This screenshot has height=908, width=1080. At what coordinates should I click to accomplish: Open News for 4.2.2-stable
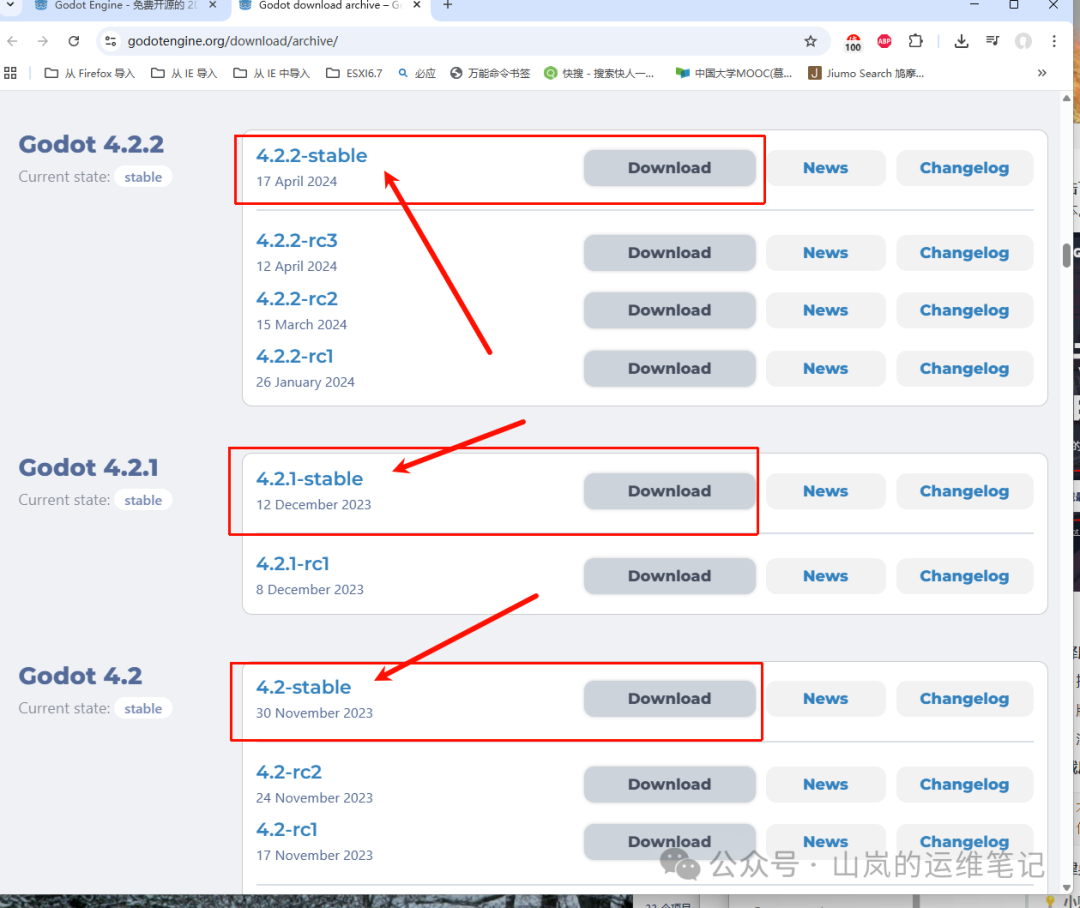pyautogui.click(x=825, y=167)
